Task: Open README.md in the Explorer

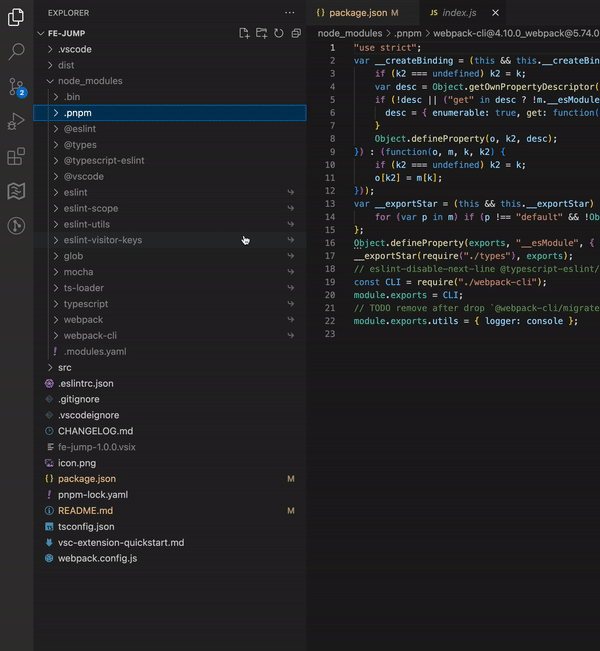Action: pyautogui.click(x=170, y=511)
